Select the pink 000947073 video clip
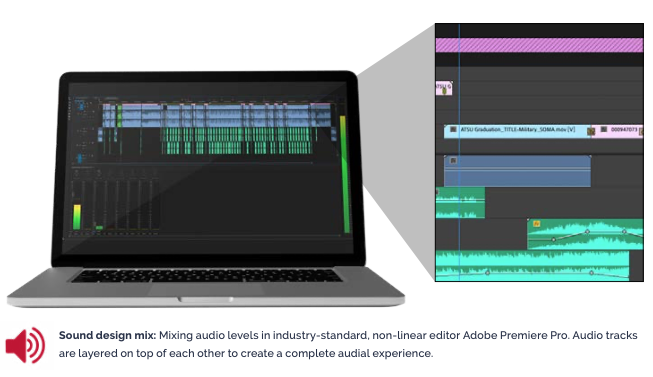The height and width of the screenshot is (377, 653). pyautogui.click(x=618, y=131)
